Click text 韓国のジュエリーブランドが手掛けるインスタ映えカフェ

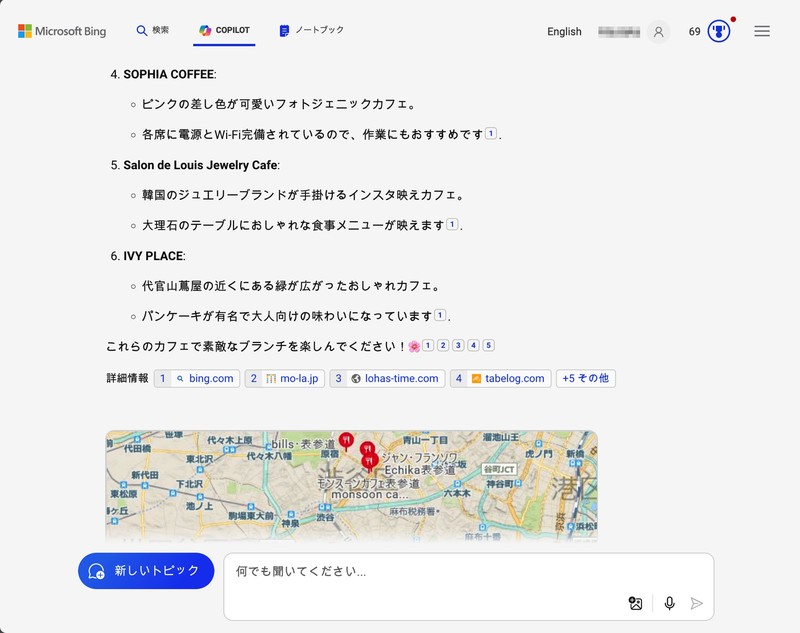[x=302, y=195]
